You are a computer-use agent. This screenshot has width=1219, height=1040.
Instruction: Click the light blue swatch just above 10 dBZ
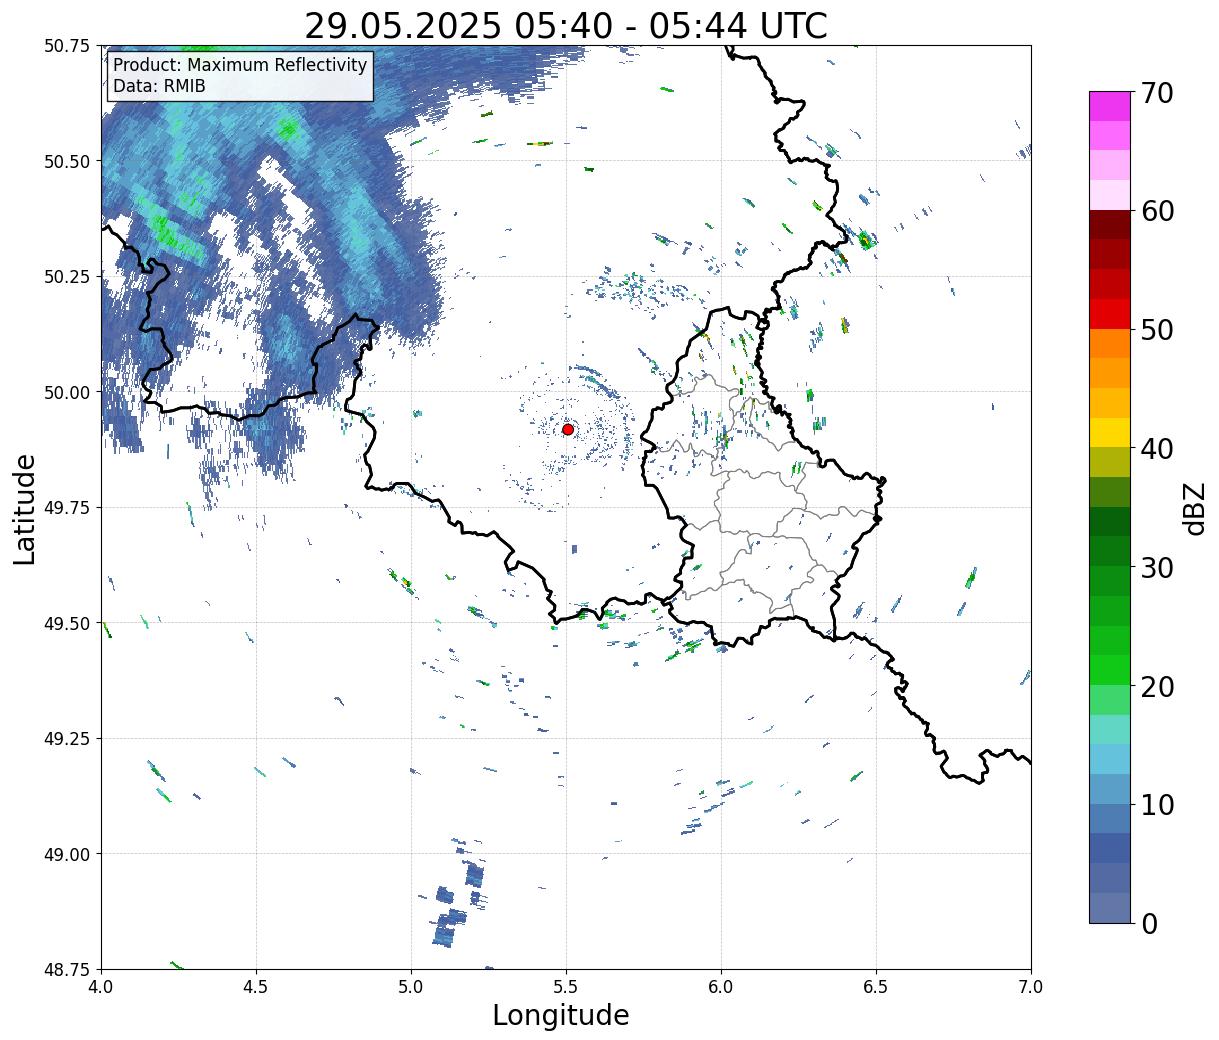(1109, 789)
